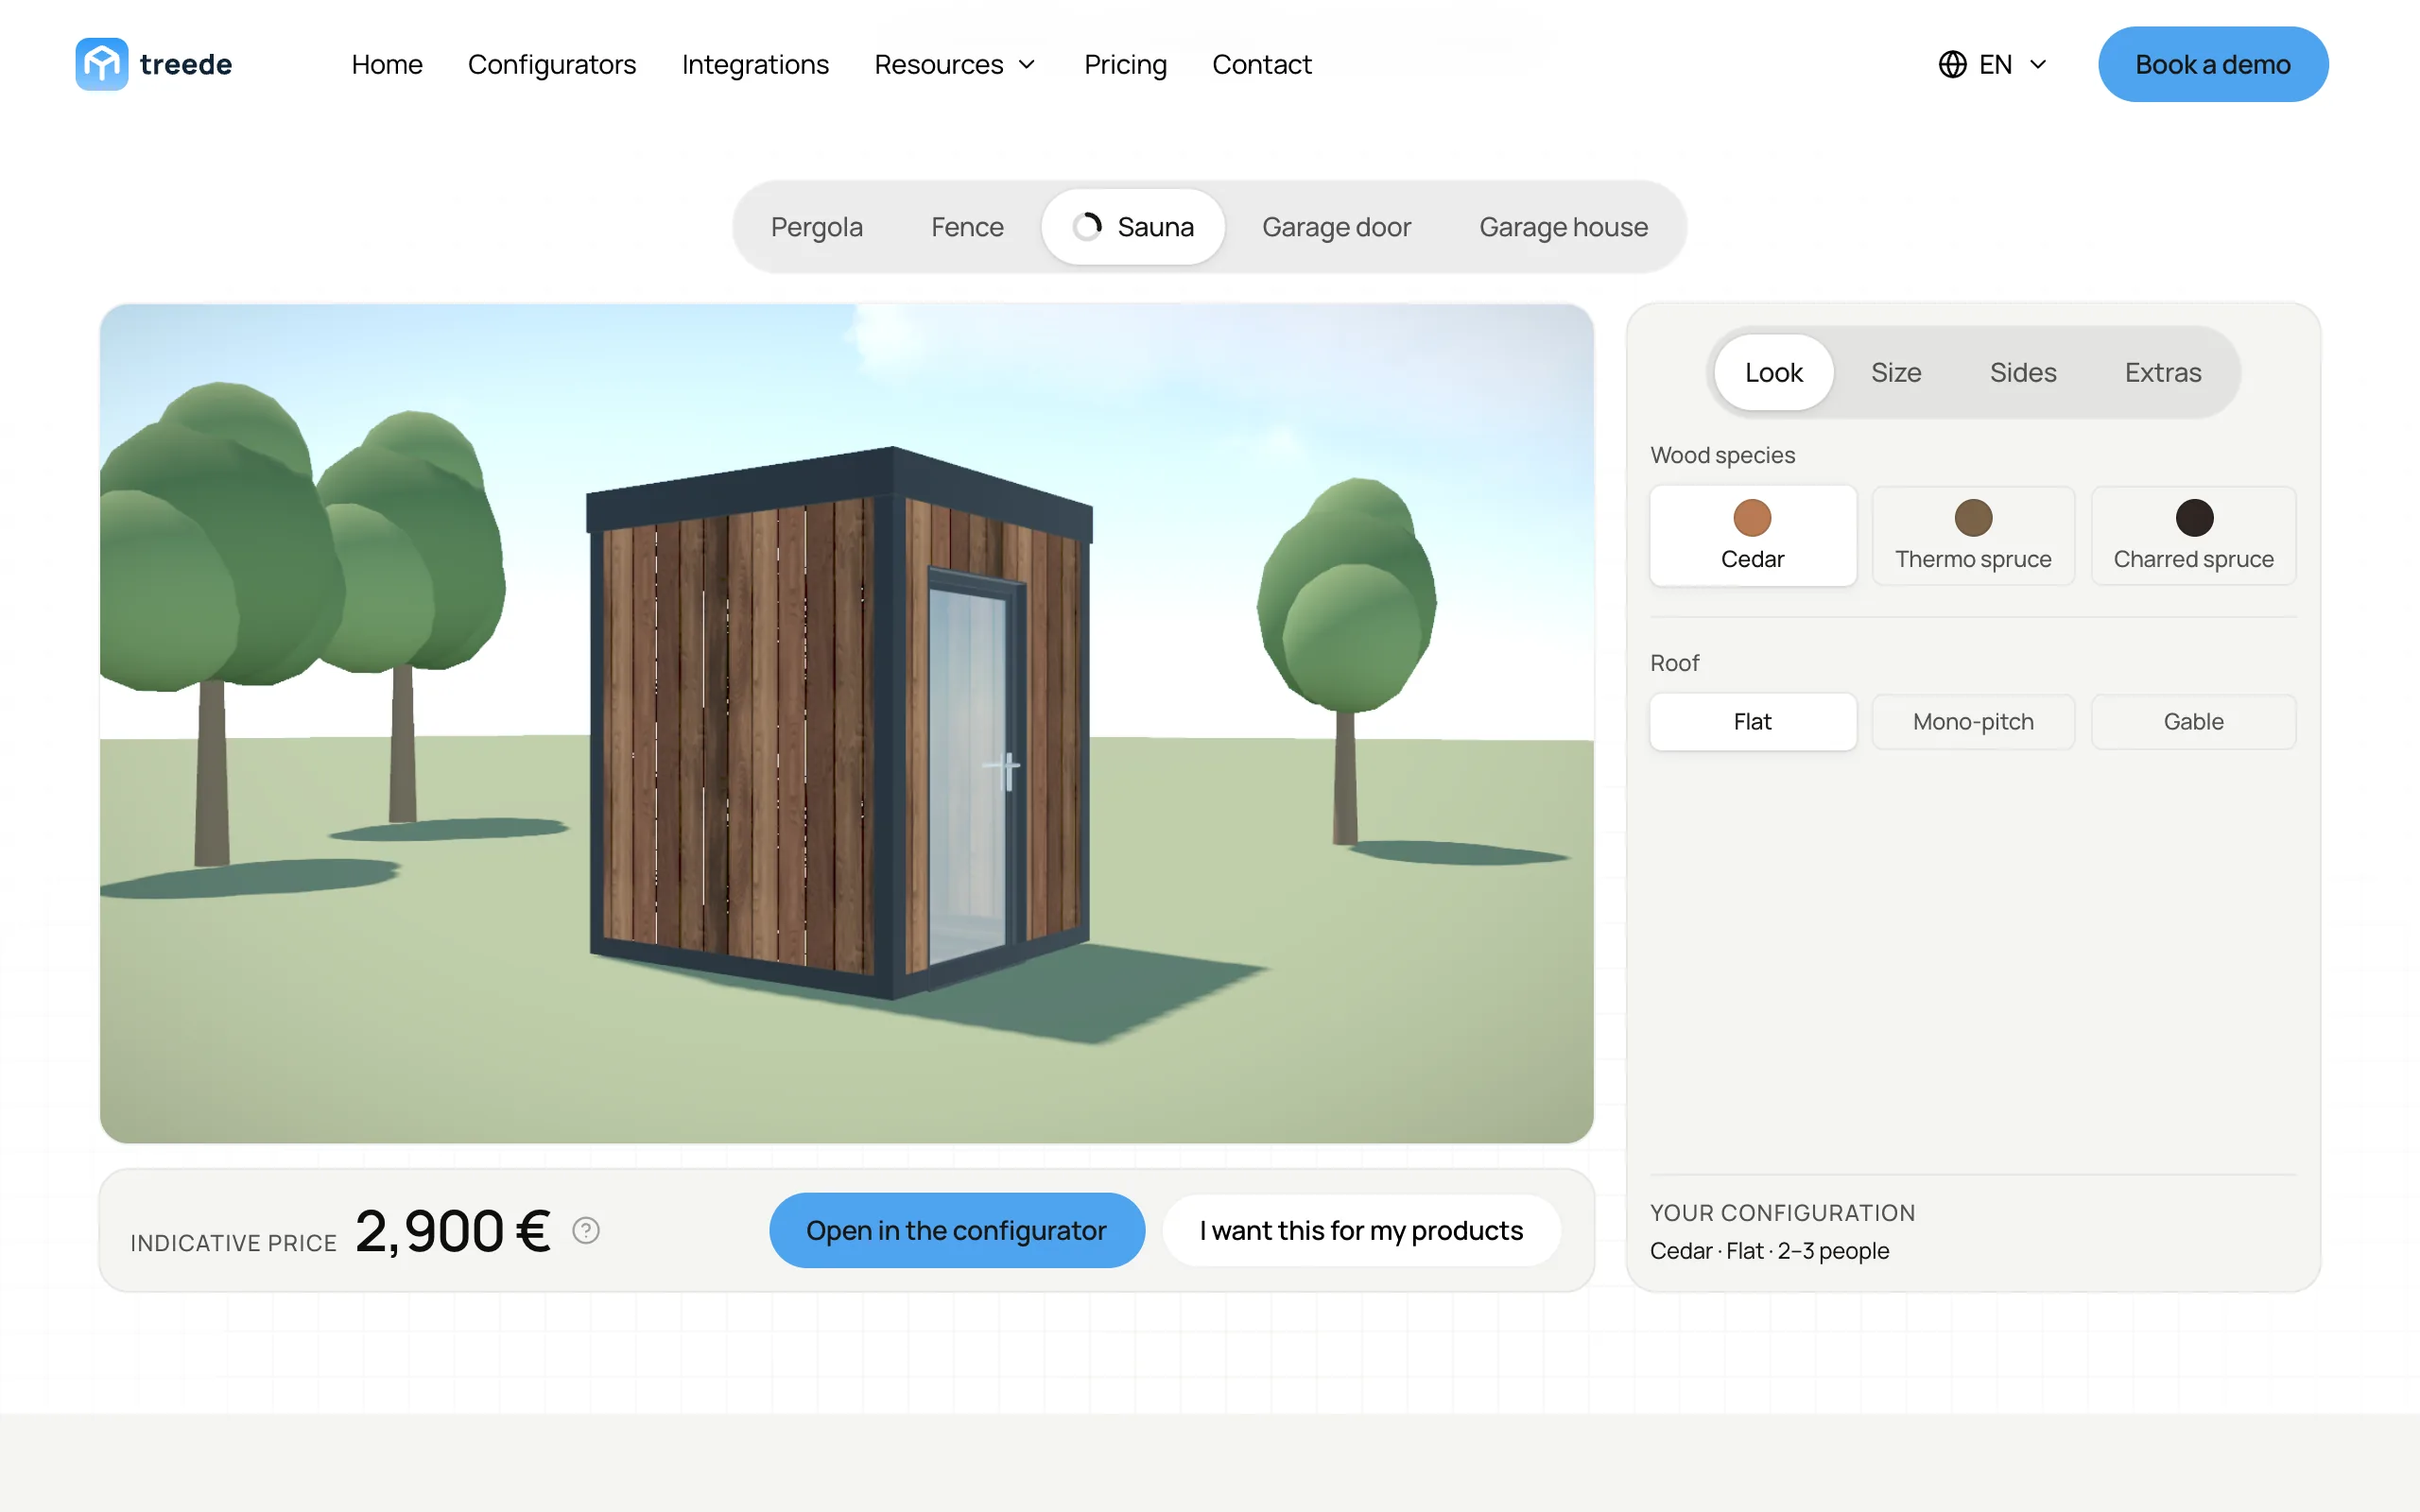Click I want this for my products
2420x1512 pixels.
tap(1361, 1230)
